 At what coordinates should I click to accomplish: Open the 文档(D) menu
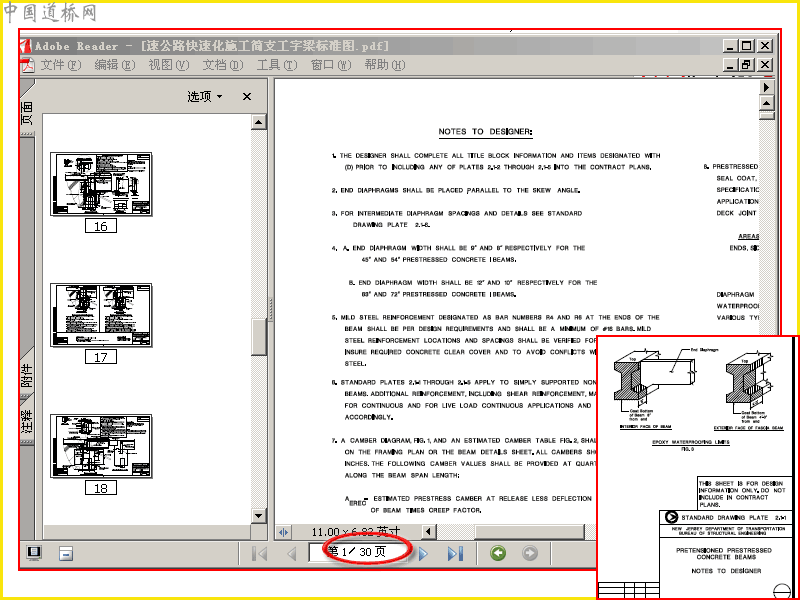(223, 65)
